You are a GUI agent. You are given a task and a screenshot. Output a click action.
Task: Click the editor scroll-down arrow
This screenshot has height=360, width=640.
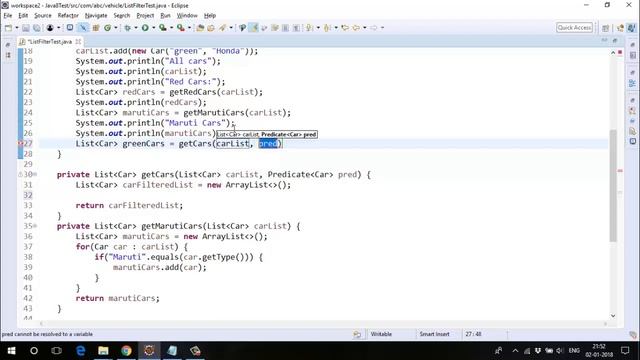613,316
